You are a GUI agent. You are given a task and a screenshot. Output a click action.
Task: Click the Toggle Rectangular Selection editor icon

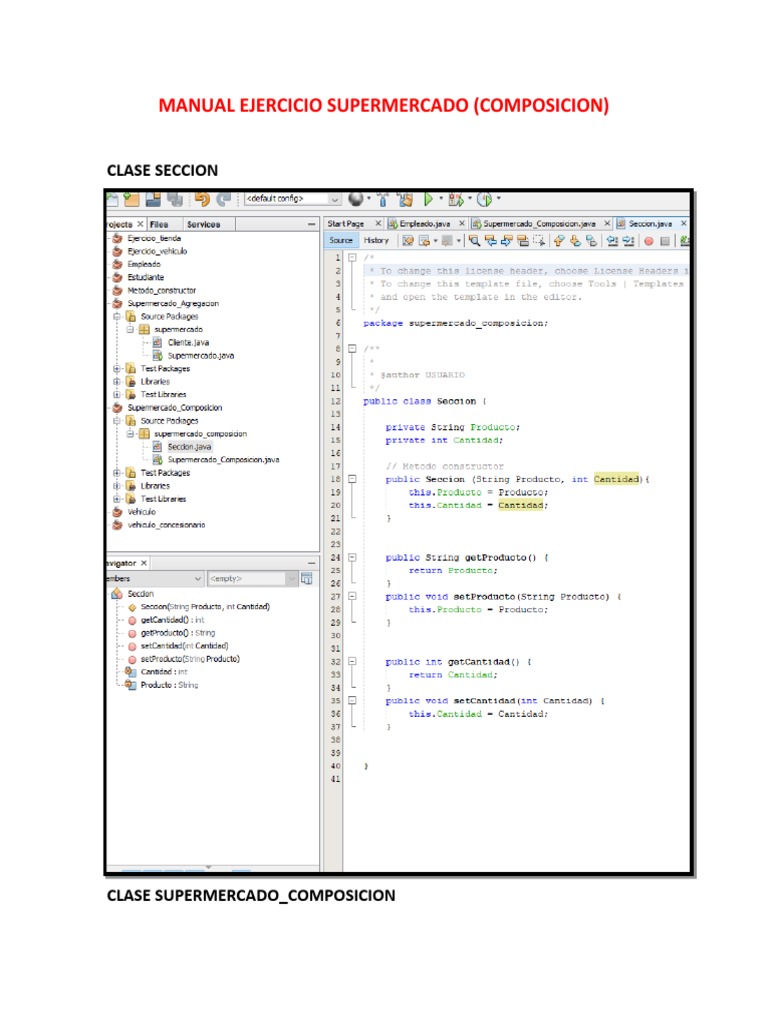[539, 241]
